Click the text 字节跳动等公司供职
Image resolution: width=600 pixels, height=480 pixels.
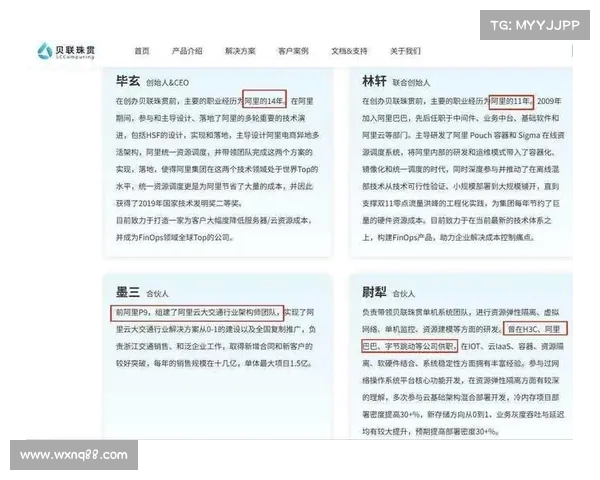(421, 346)
